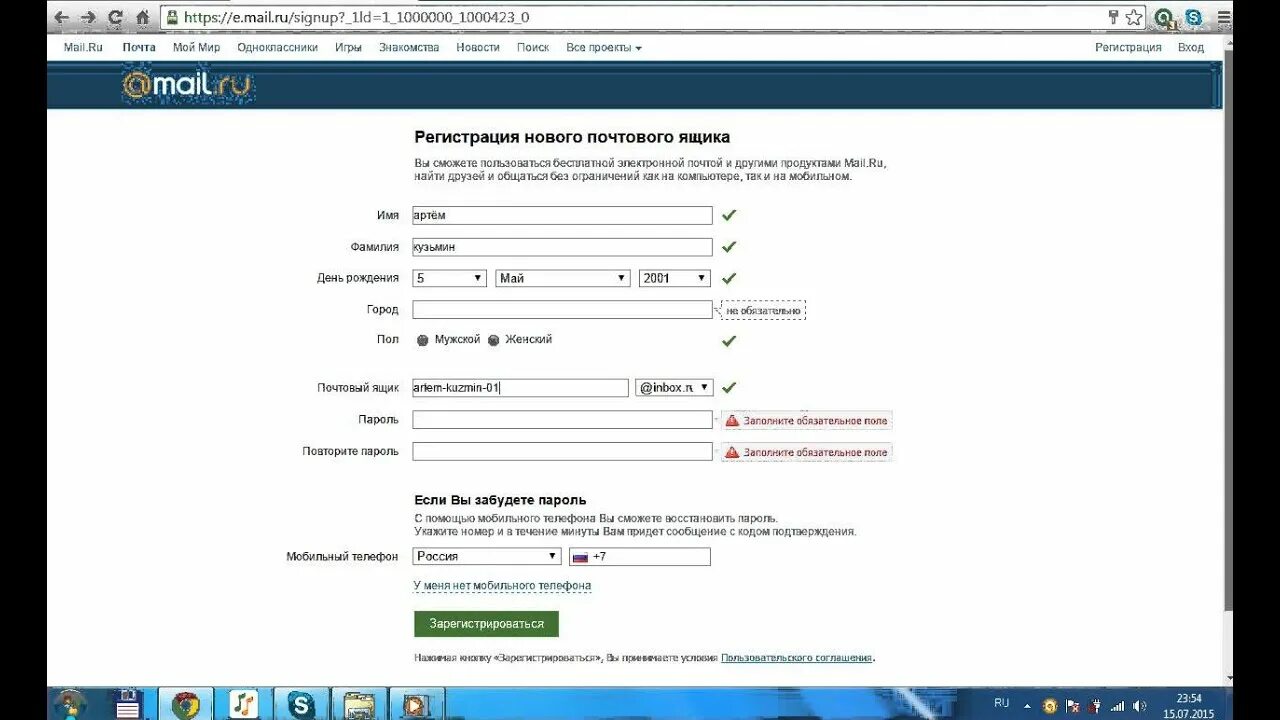This screenshot has width=1280, height=720.
Task: Click the warning icon beside Пароль
Action: pyautogui.click(x=732, y=421)
